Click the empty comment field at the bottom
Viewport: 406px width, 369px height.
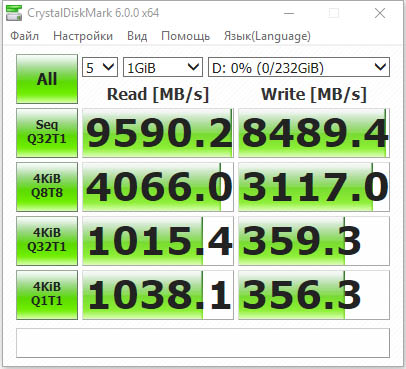203,343
